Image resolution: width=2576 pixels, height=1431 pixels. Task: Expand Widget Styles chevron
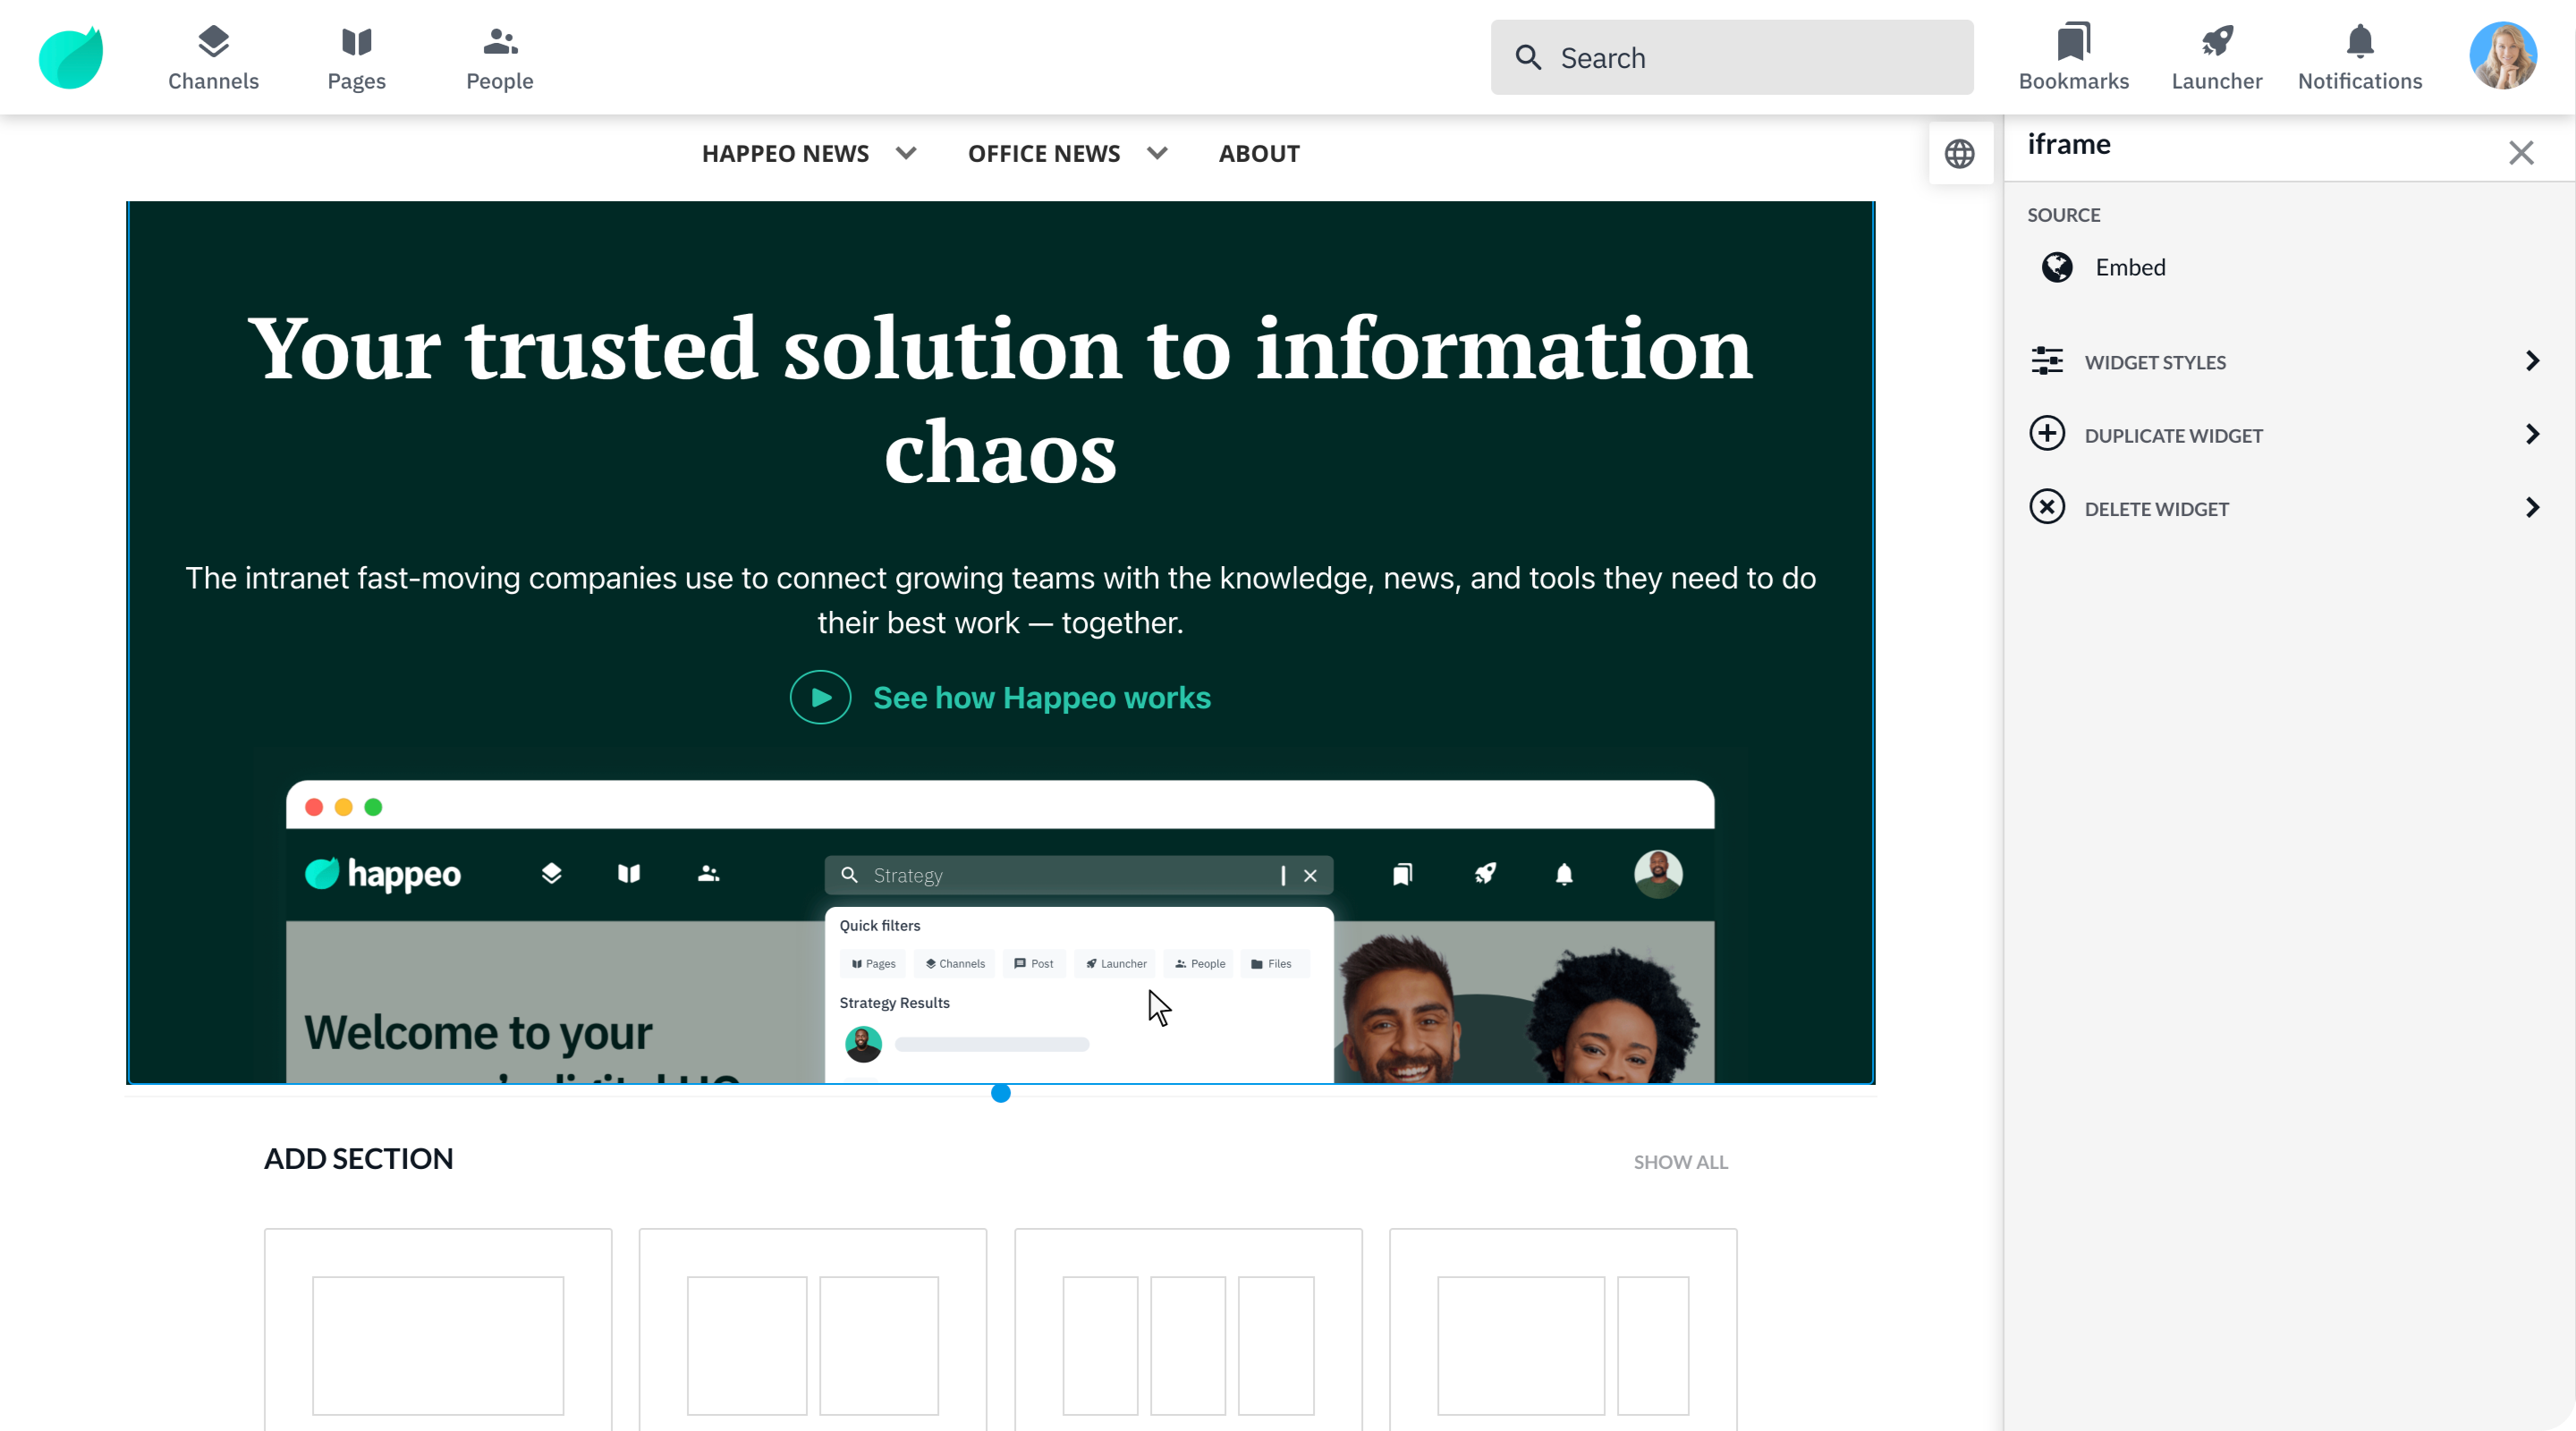[2532, 361]
